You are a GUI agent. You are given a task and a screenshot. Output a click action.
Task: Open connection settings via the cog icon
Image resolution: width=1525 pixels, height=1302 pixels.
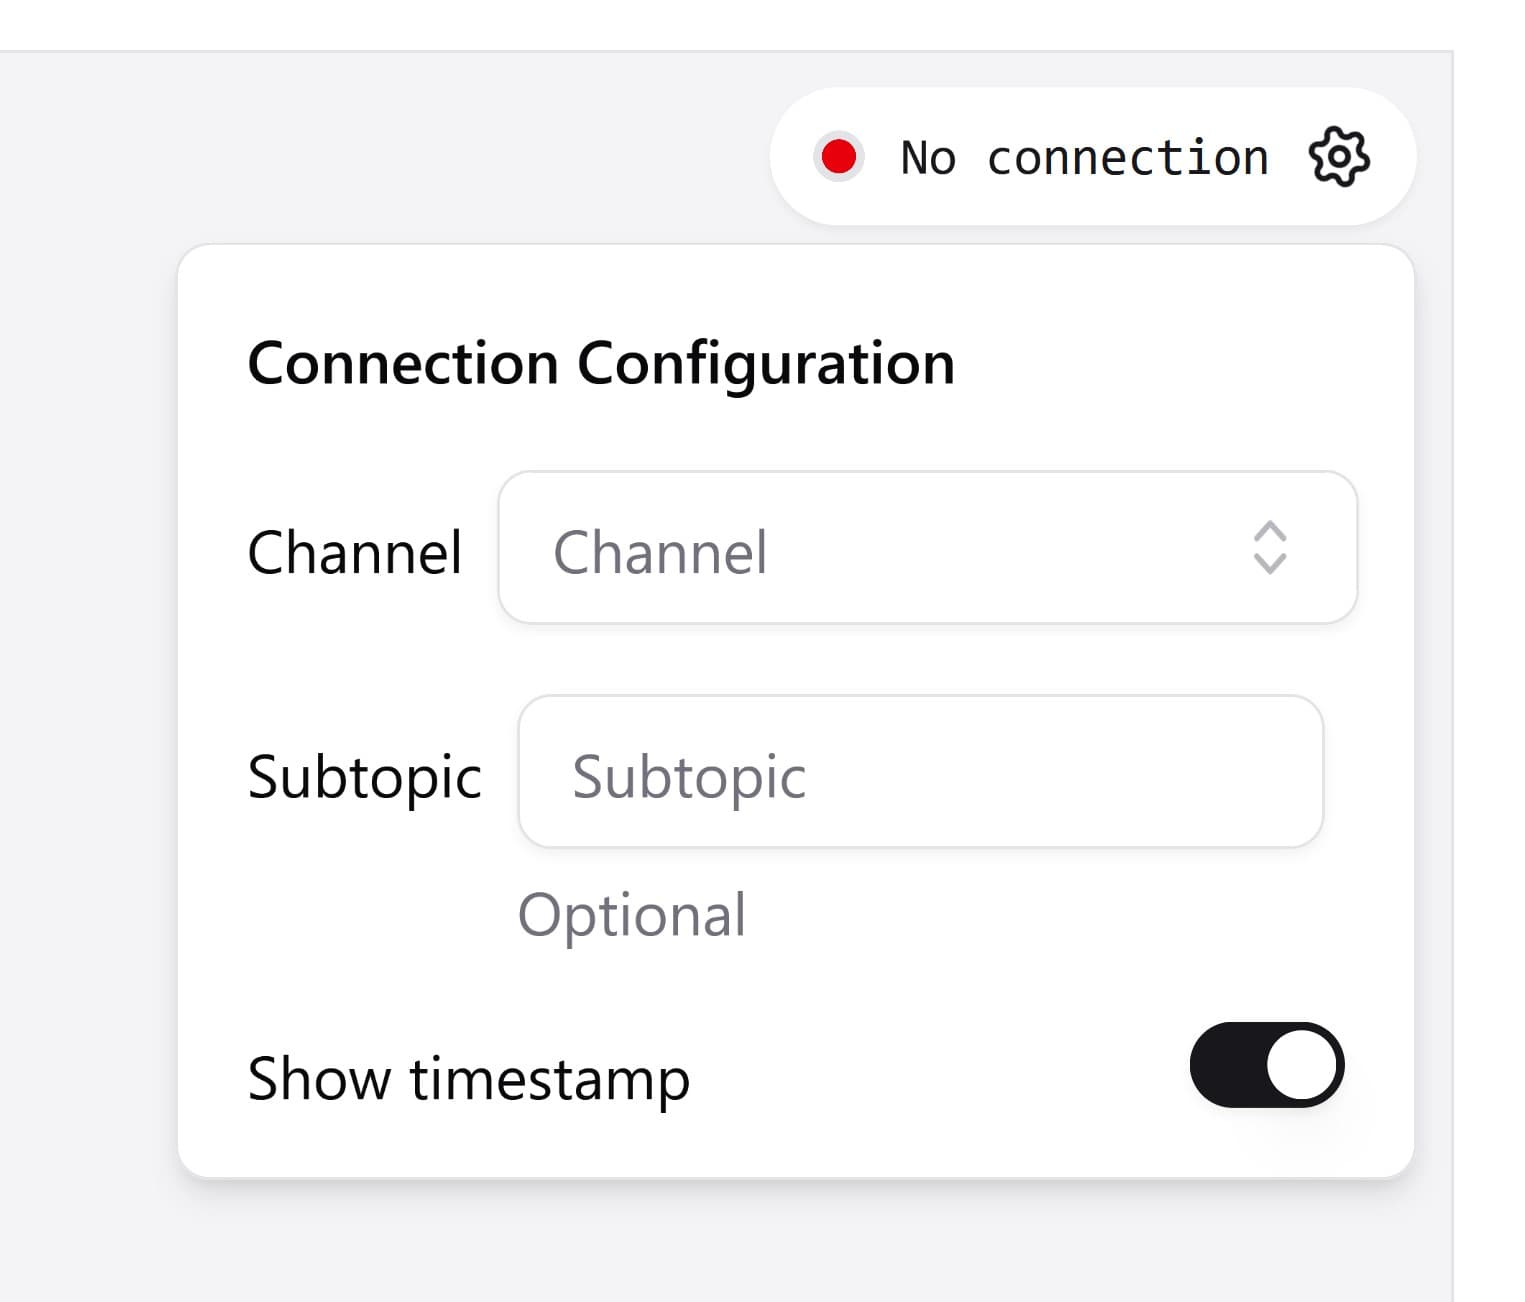[x=1338, y=157]
